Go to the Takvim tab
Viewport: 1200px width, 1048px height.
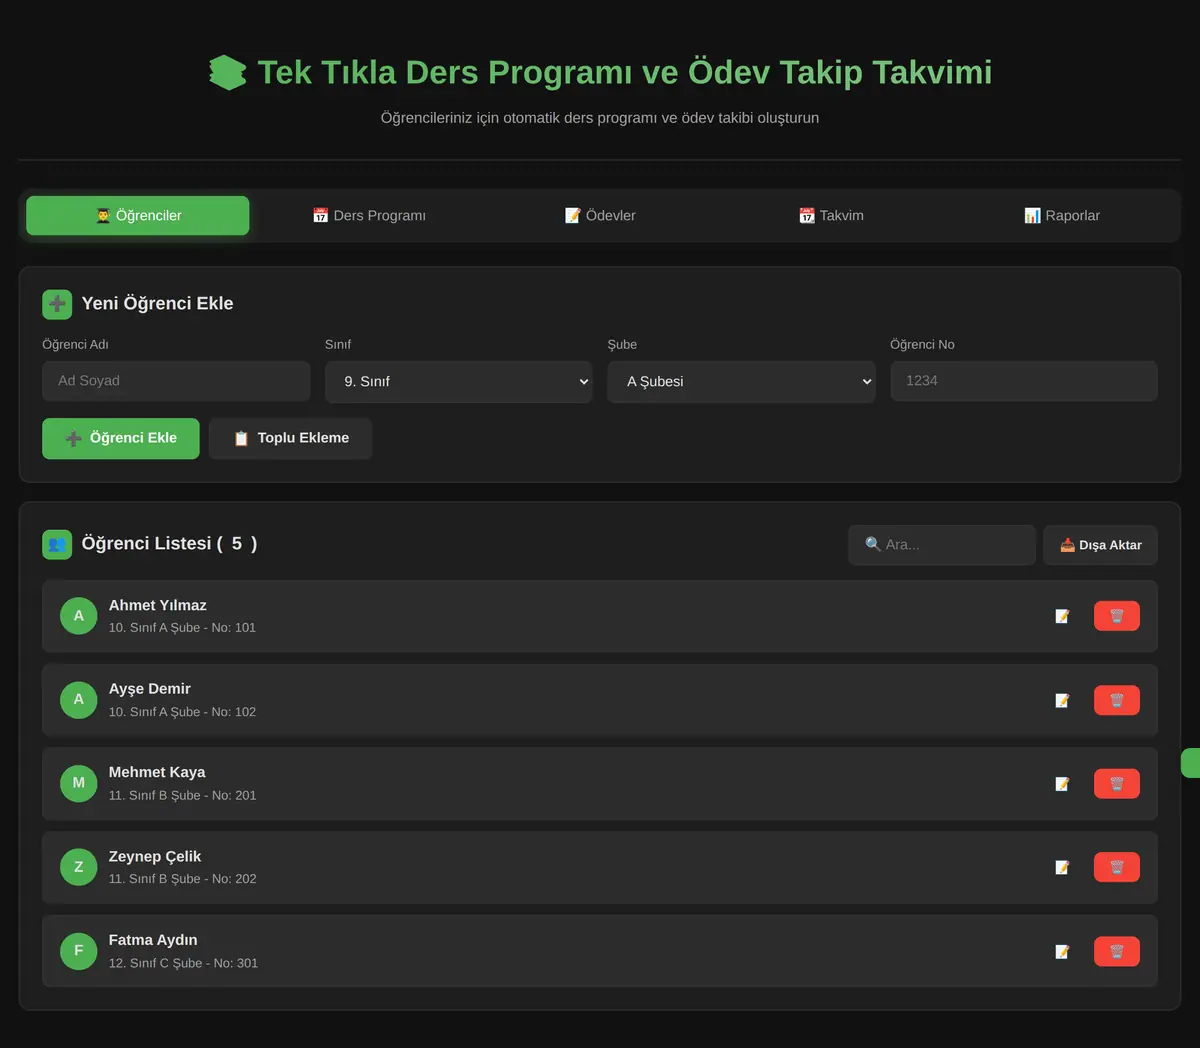[x=831, y=216]
